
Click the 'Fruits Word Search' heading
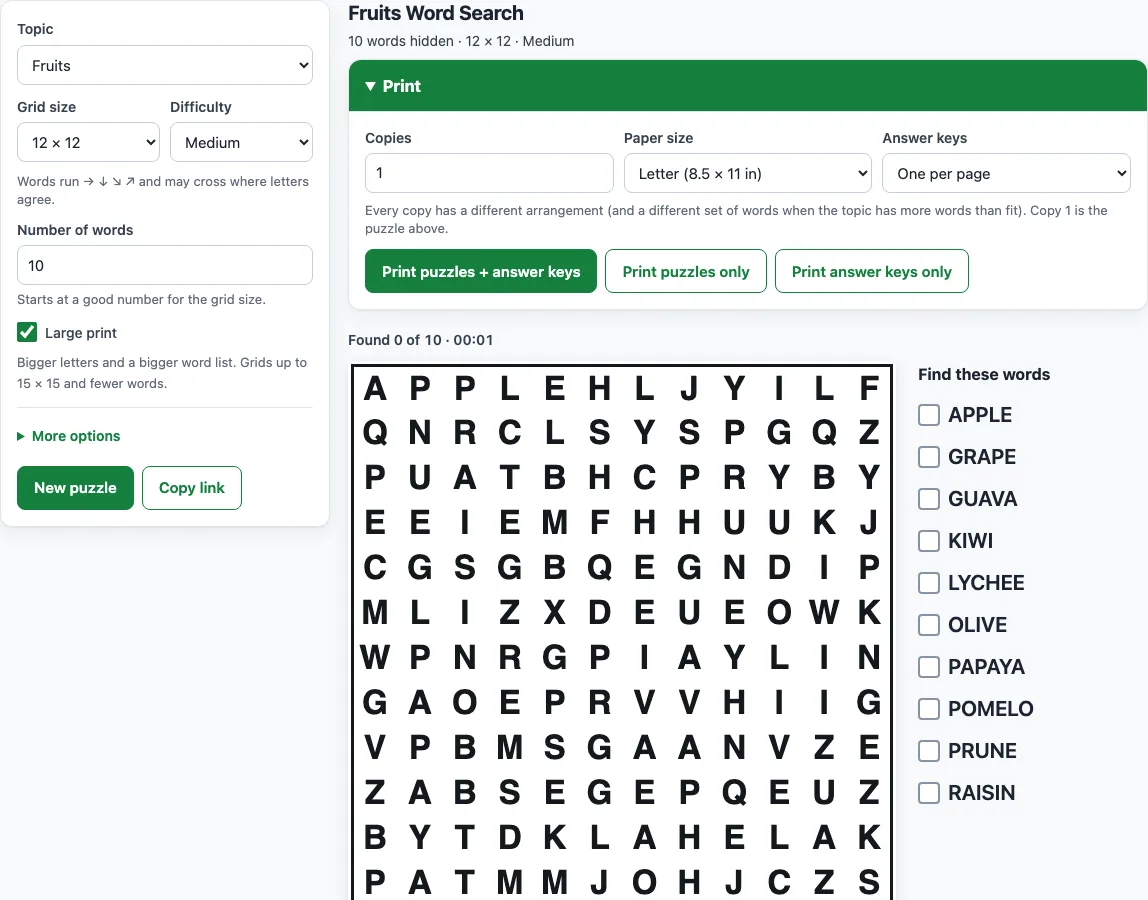436,13
